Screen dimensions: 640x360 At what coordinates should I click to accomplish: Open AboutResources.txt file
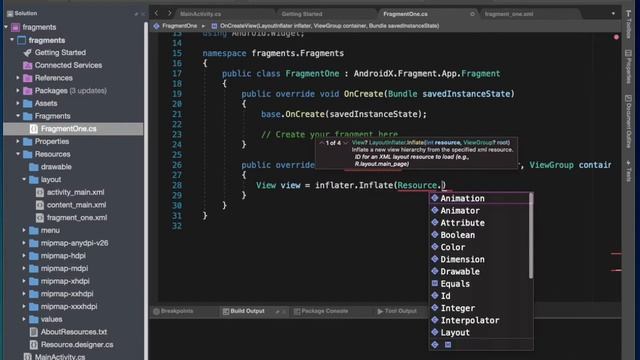point(73,332)
